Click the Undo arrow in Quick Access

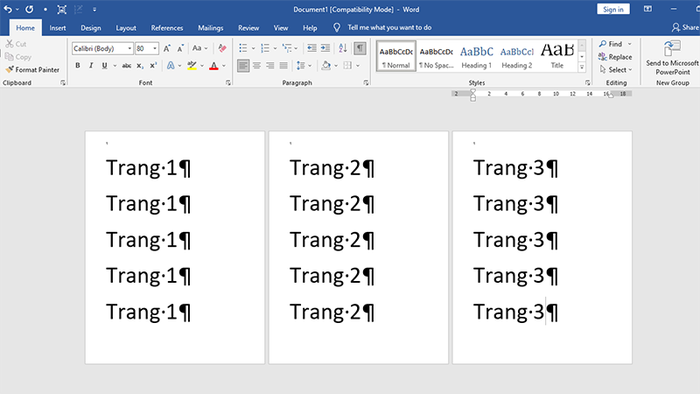pyautogui.click(x=8, y=9)
